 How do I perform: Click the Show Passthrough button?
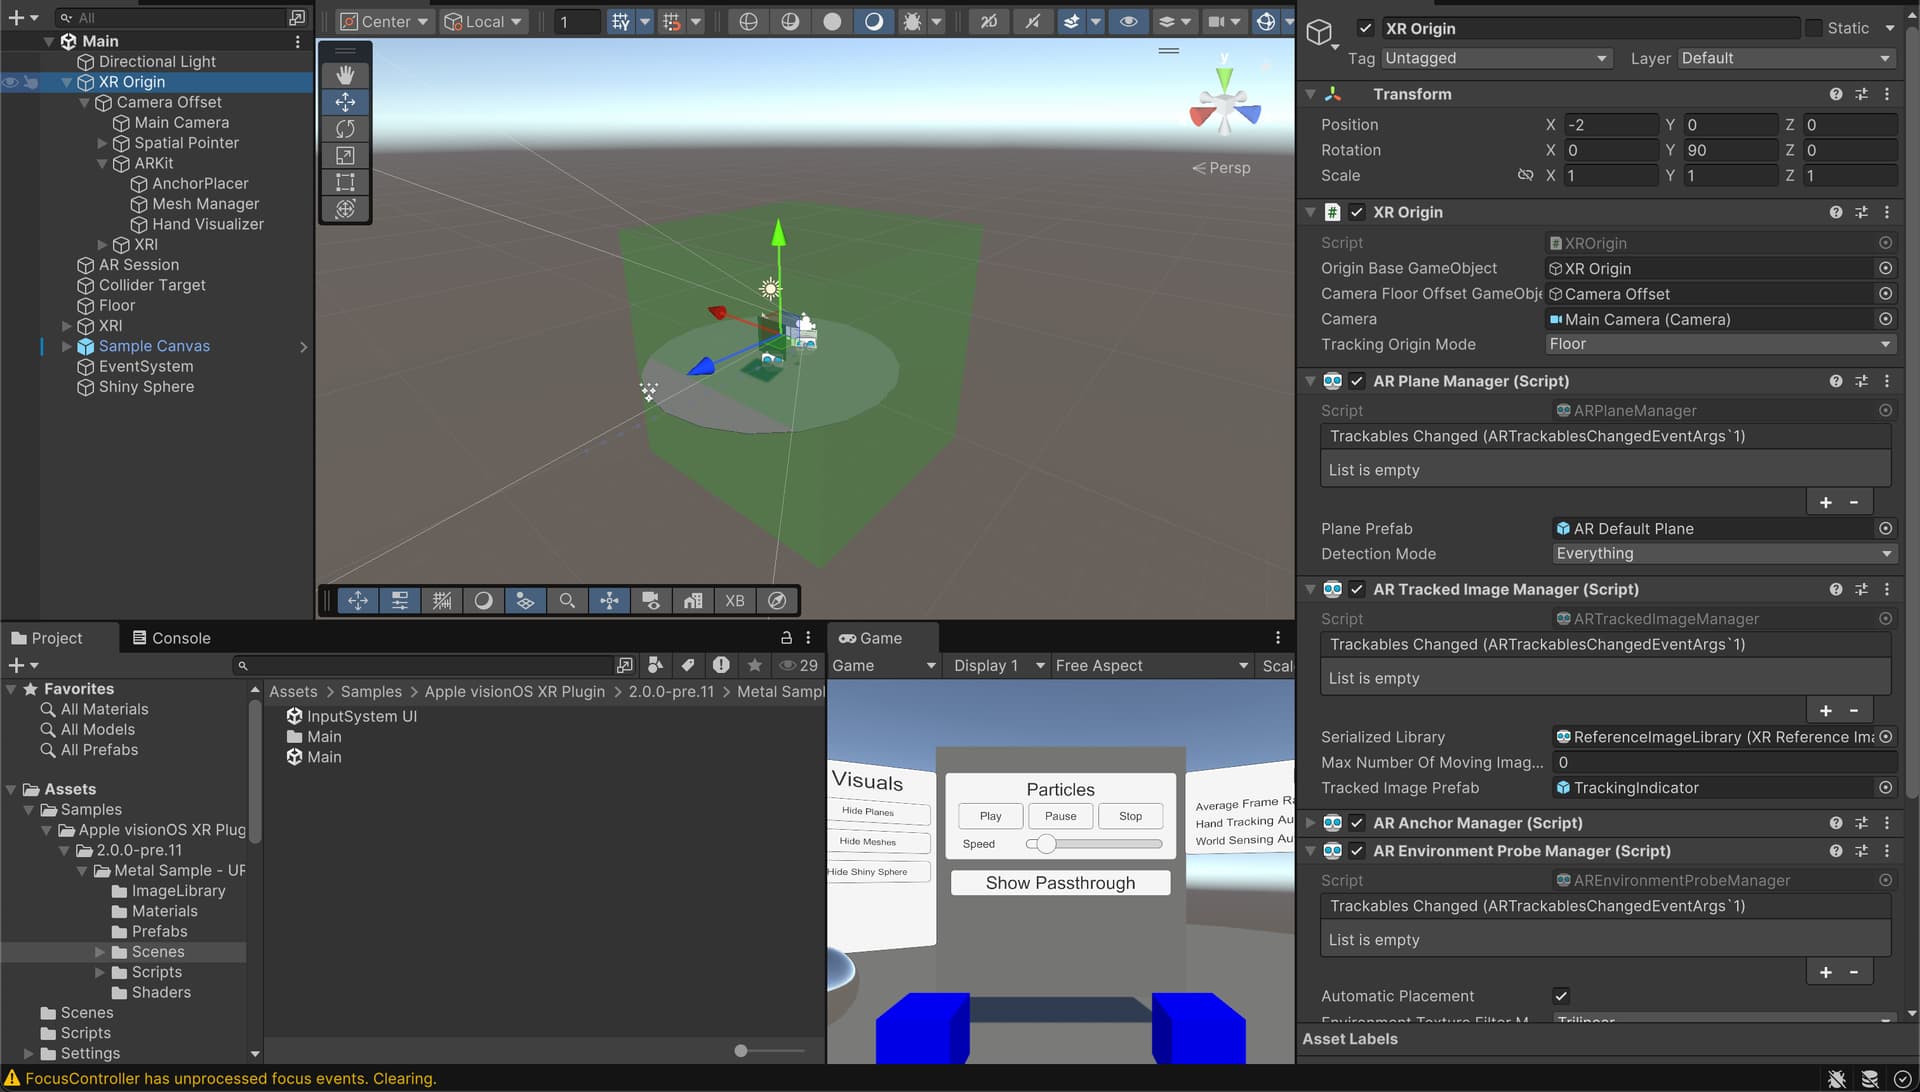pos(1059,882)
